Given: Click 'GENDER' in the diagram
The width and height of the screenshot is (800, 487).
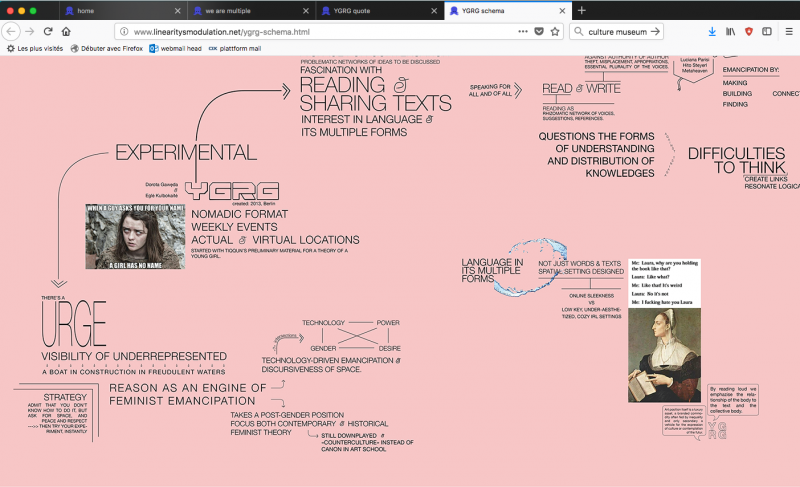Looking at the screenshot, I should click(323, 348).
